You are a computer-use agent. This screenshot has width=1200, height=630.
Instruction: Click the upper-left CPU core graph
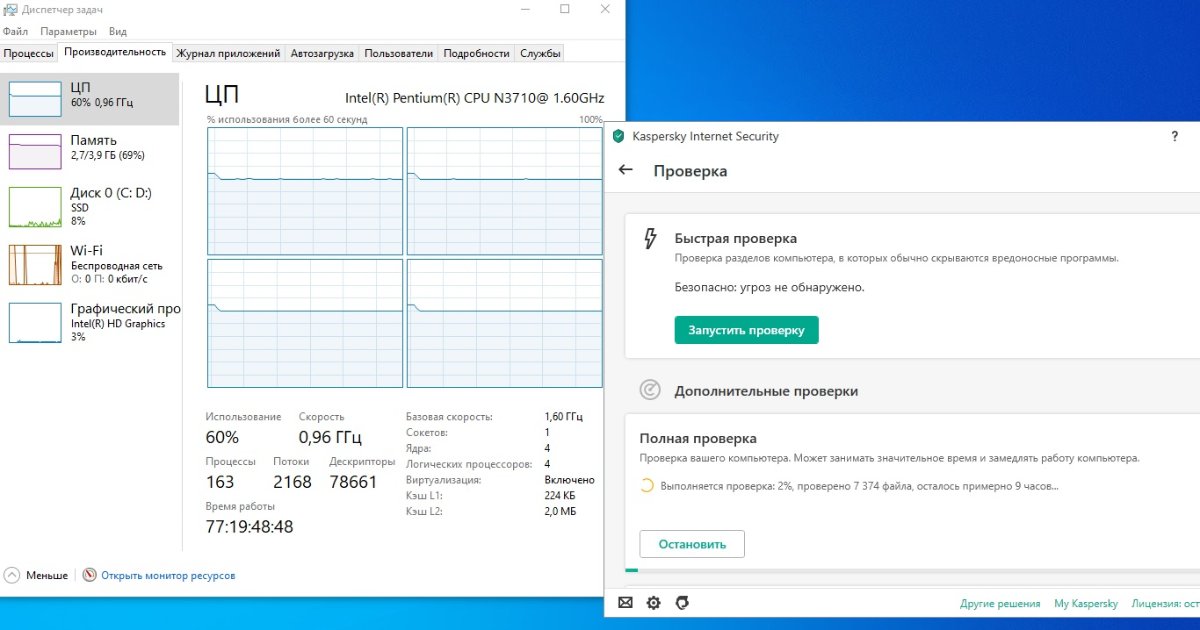pyautogui.click(x=305, y=191)
